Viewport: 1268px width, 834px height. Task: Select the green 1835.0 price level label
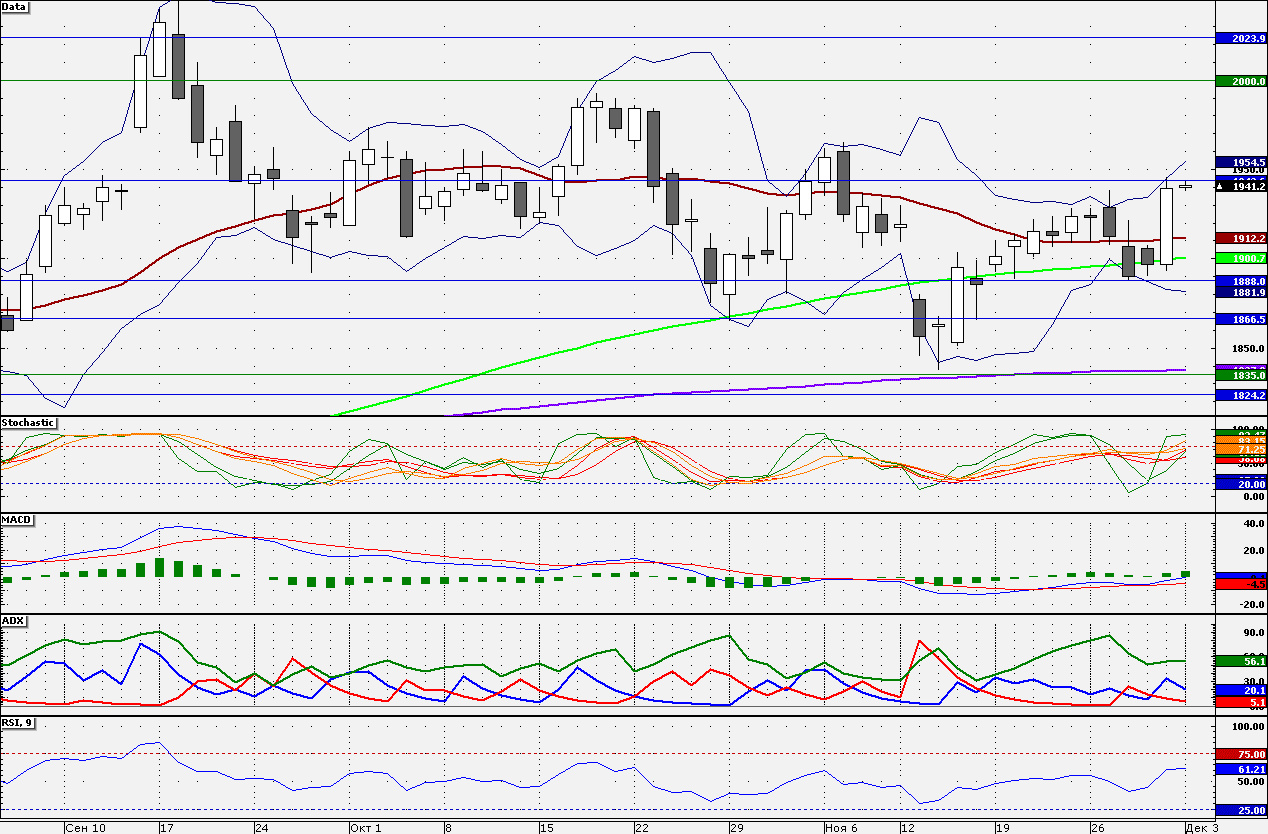tap(1242, 376)
